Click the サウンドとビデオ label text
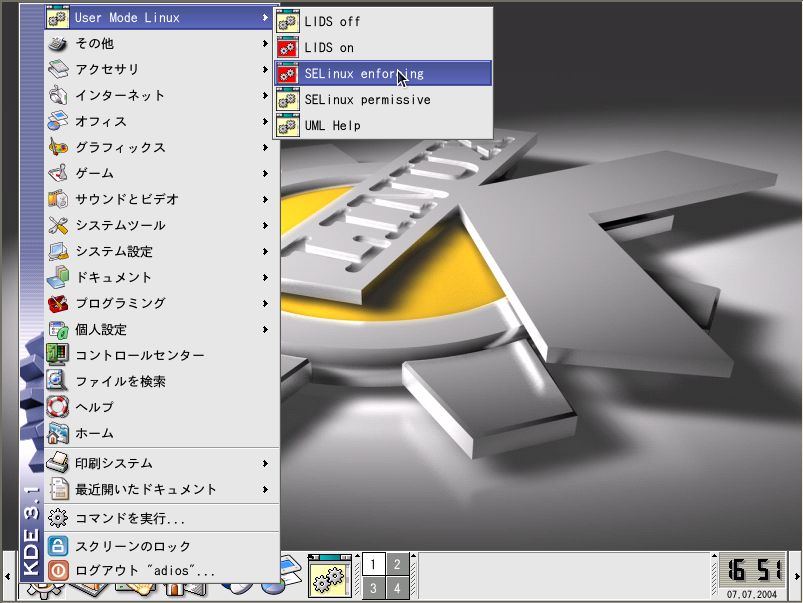 pos(127,199)
